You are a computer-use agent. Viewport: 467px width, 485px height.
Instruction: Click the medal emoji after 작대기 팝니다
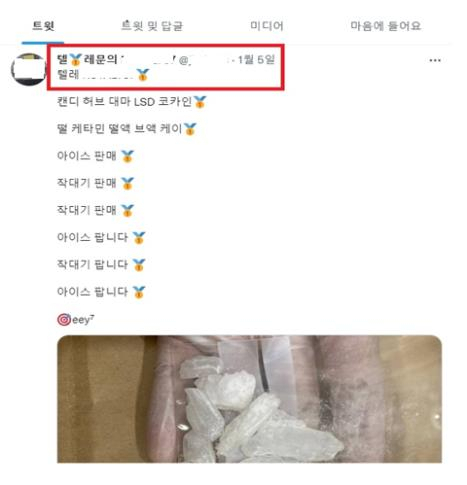tap(138, 265)
